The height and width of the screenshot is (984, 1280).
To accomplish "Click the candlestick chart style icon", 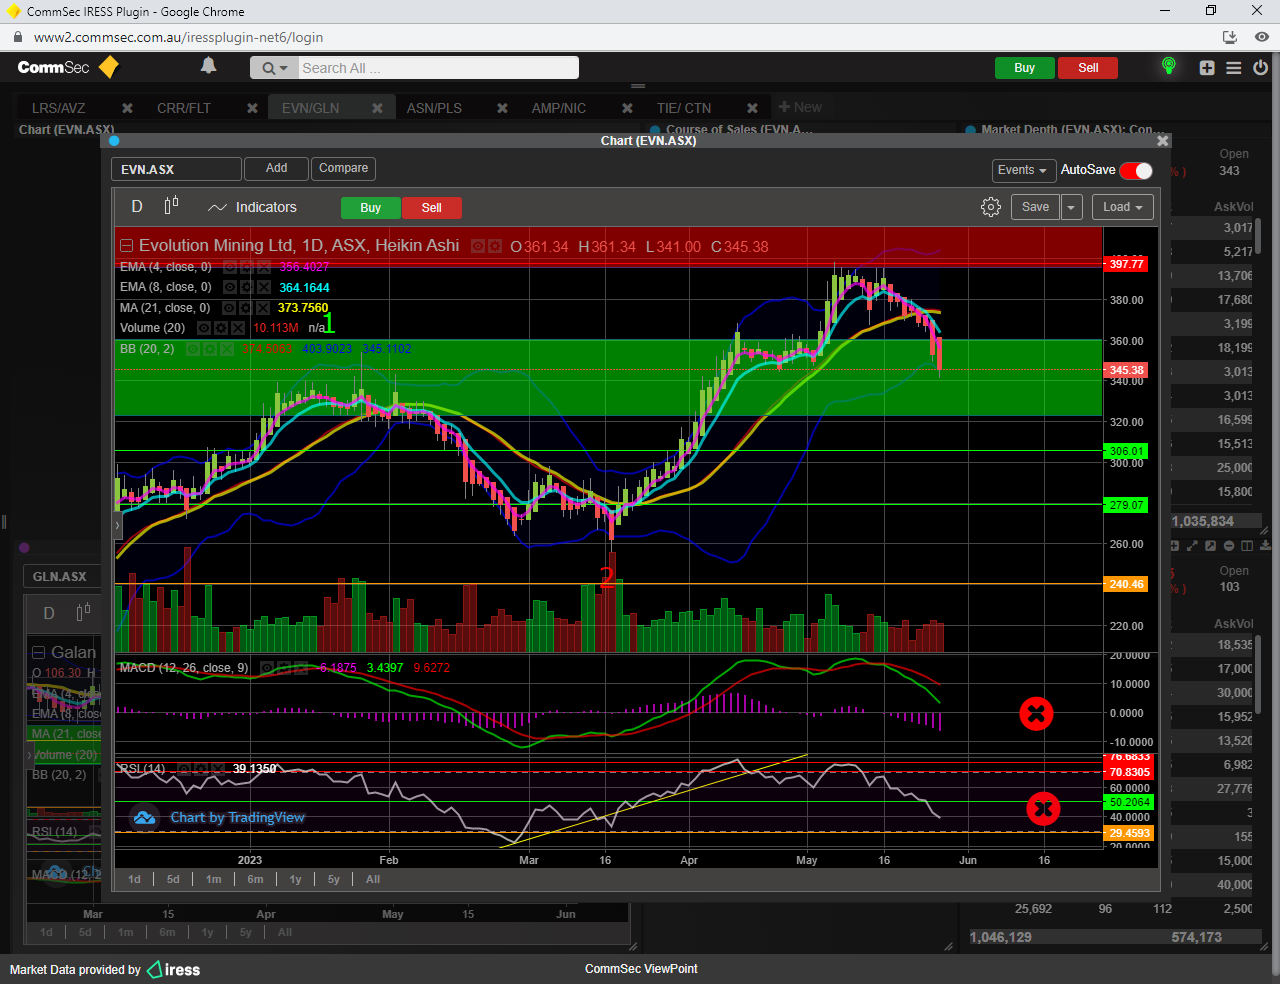I will click(x=171, y=206).
